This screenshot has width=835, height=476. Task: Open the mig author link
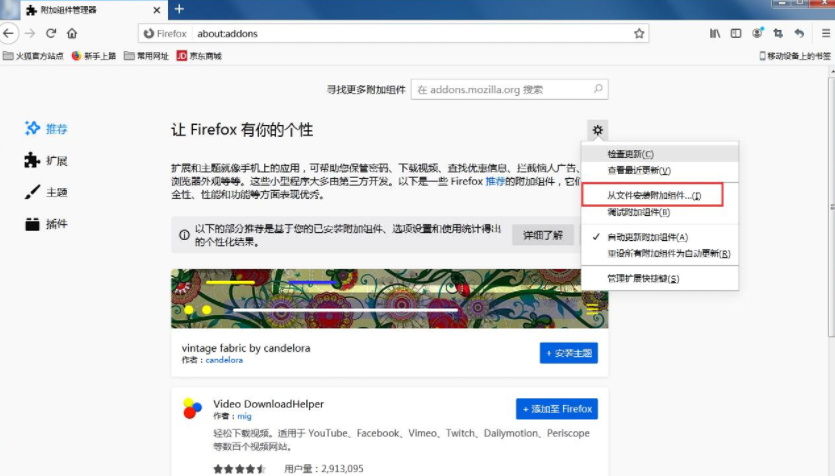tap(244, 416)
